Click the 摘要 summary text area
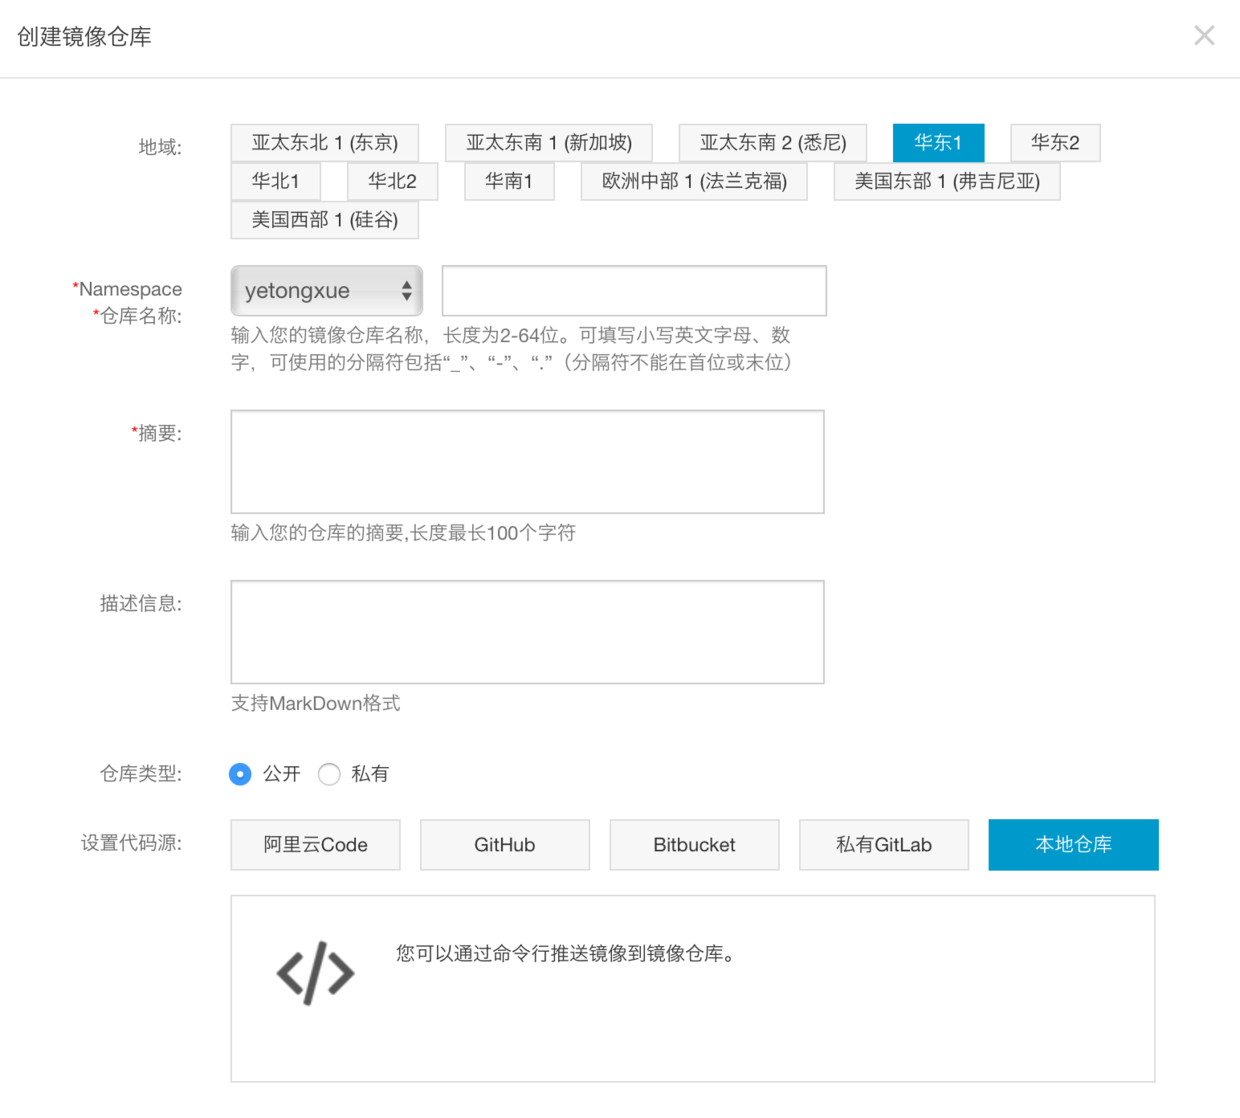1240x1118 pixels. pos(527,462)
